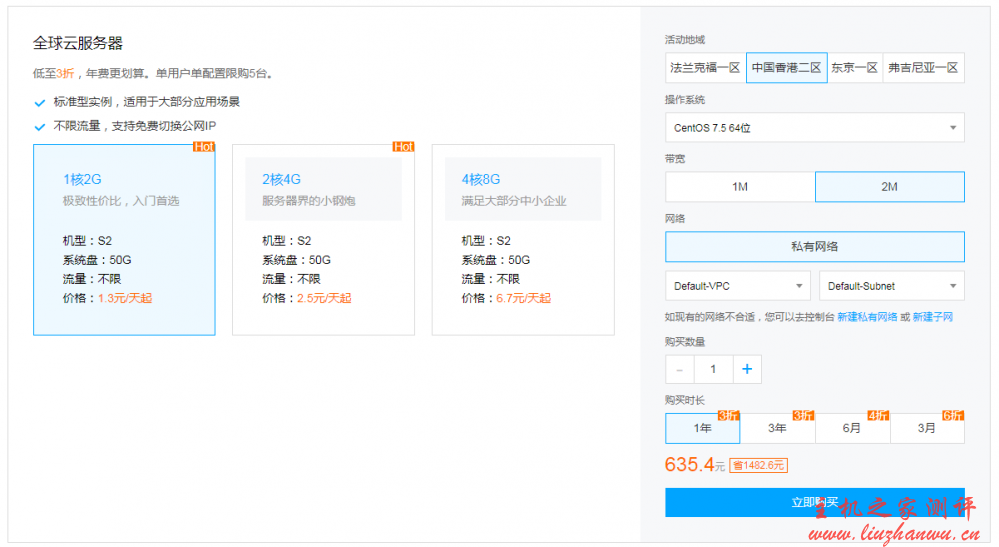
Task: Expand the Default-Subnet dropdown
Action: (892, 286)
